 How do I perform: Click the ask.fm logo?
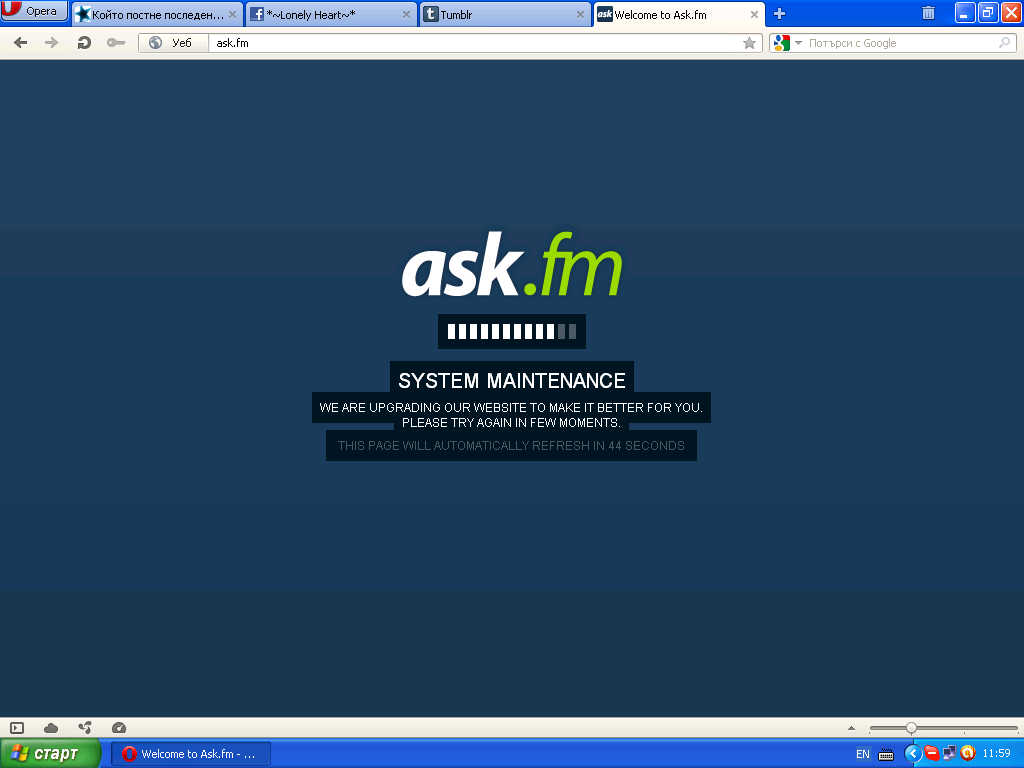click(512, 263)
